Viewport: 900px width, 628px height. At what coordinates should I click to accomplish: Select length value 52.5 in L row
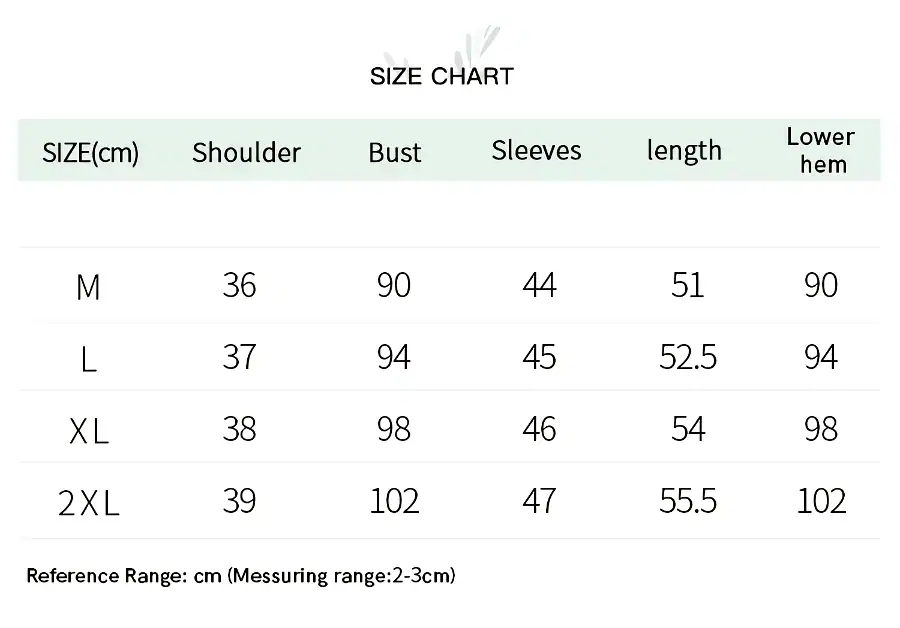pyautogui.click(x=688, y=357)
